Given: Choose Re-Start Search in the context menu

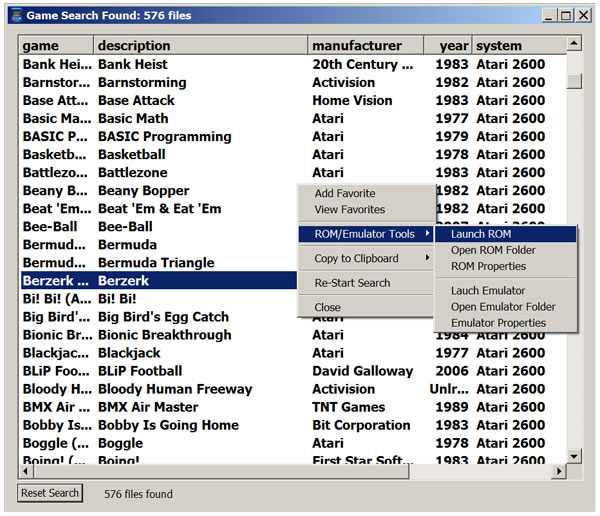Looking at the screenshot, I should [x=352, y=283].
